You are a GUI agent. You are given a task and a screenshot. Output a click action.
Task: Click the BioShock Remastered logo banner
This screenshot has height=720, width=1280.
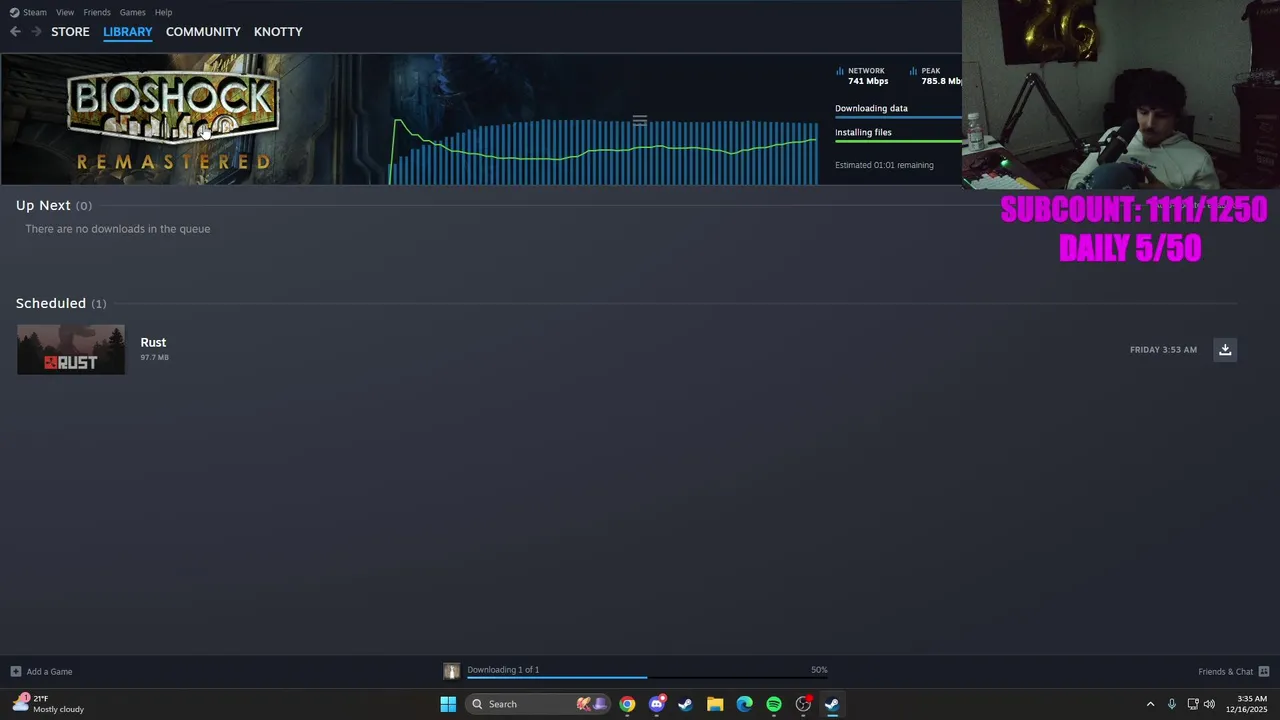click(173, 122)
